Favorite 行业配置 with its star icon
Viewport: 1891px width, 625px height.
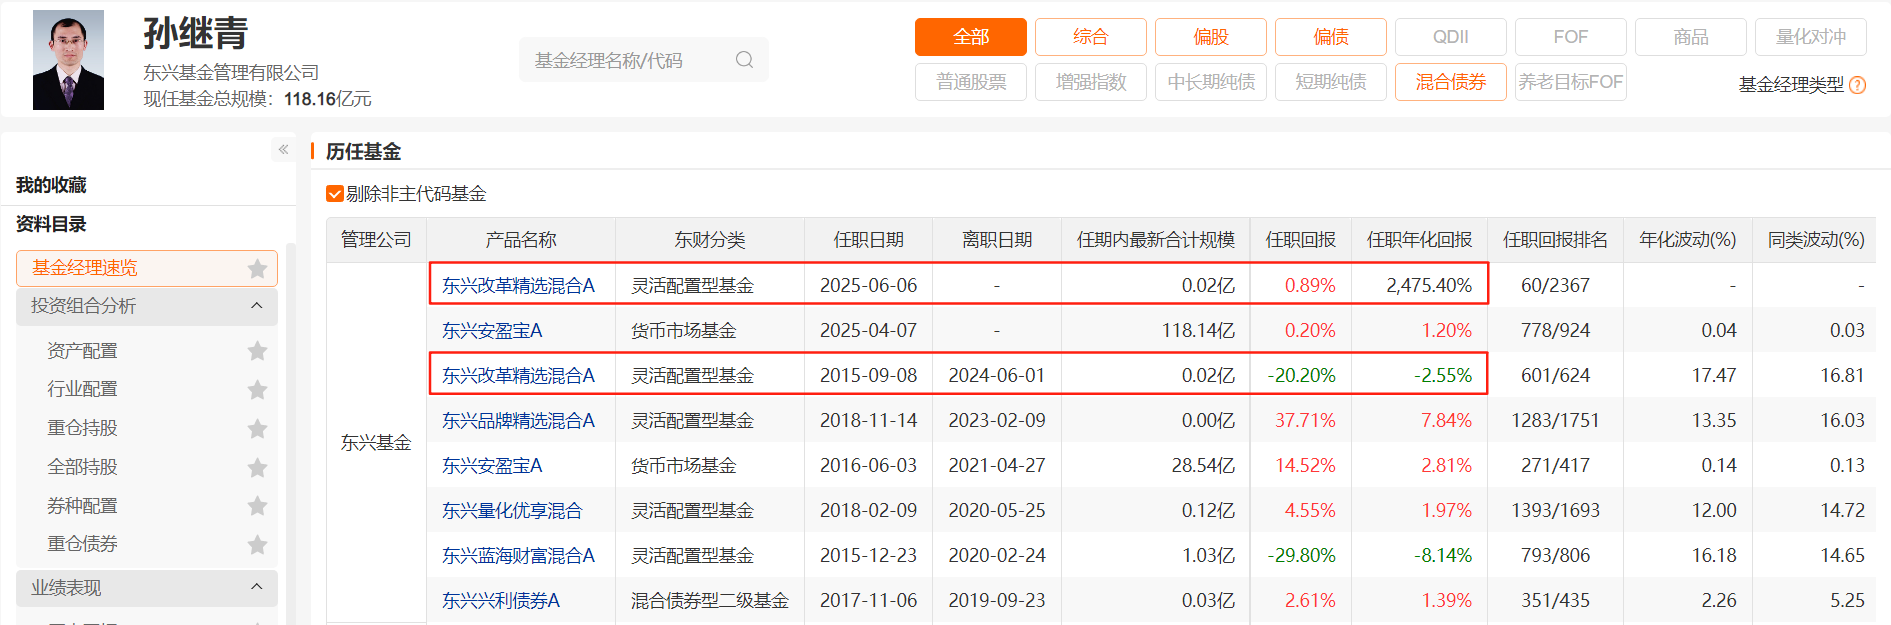tap(257, 389)
